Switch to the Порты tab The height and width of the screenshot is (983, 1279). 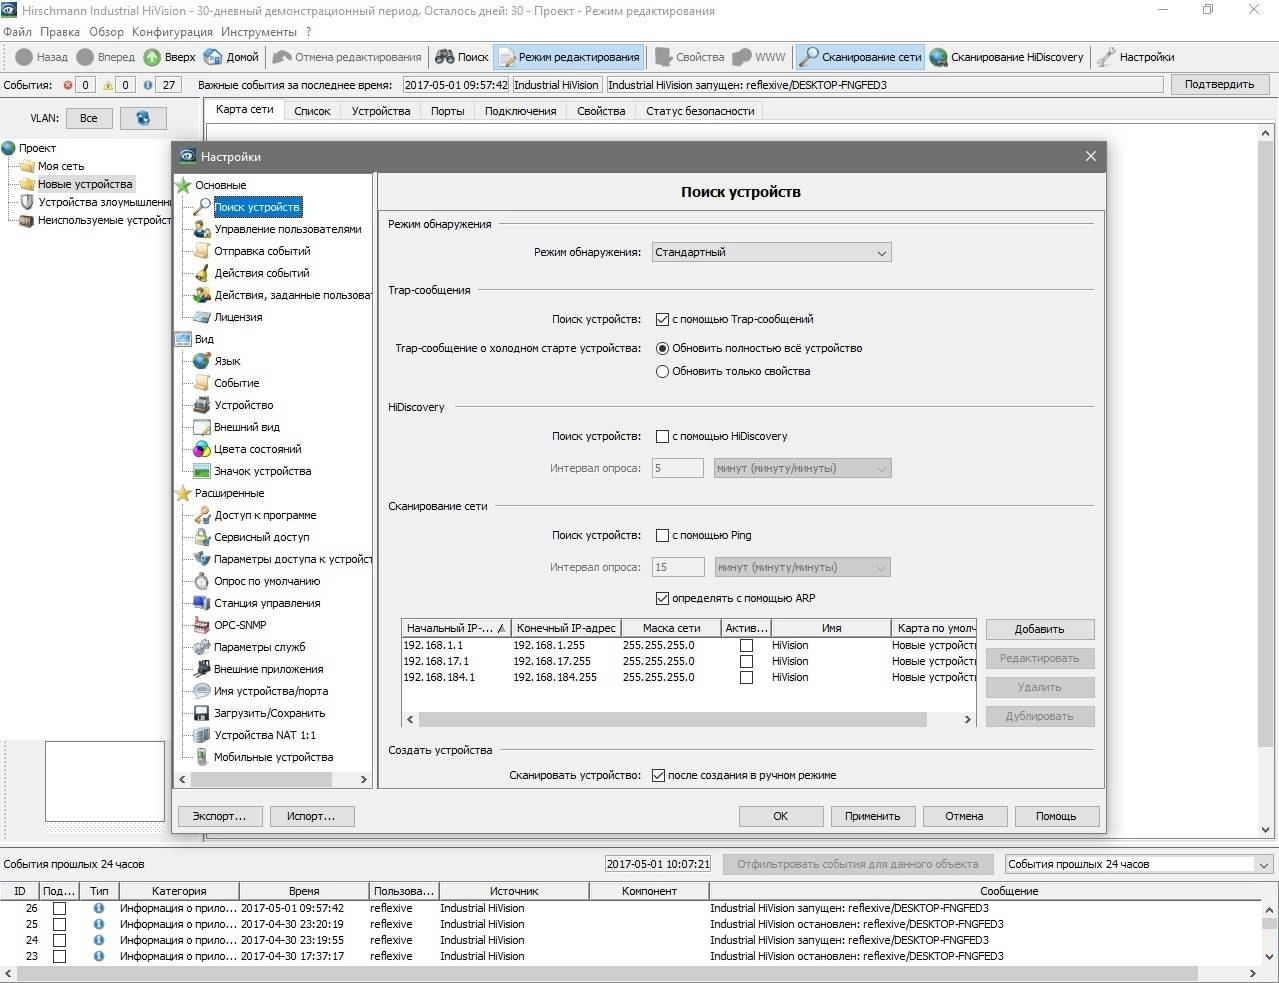(x=447, y=111)
